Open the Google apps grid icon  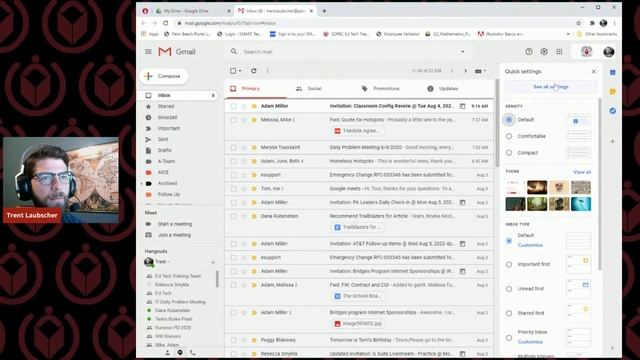coord(559,52)
